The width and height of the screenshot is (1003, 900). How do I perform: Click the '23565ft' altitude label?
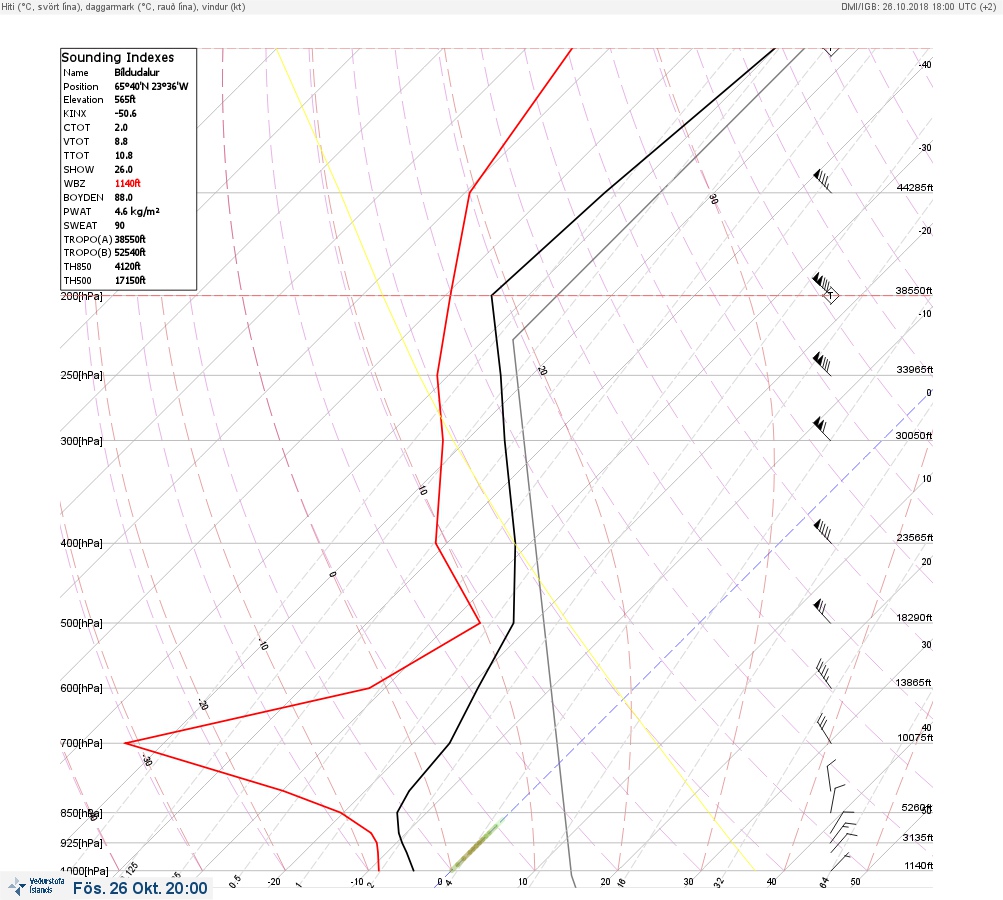(915, 538)
